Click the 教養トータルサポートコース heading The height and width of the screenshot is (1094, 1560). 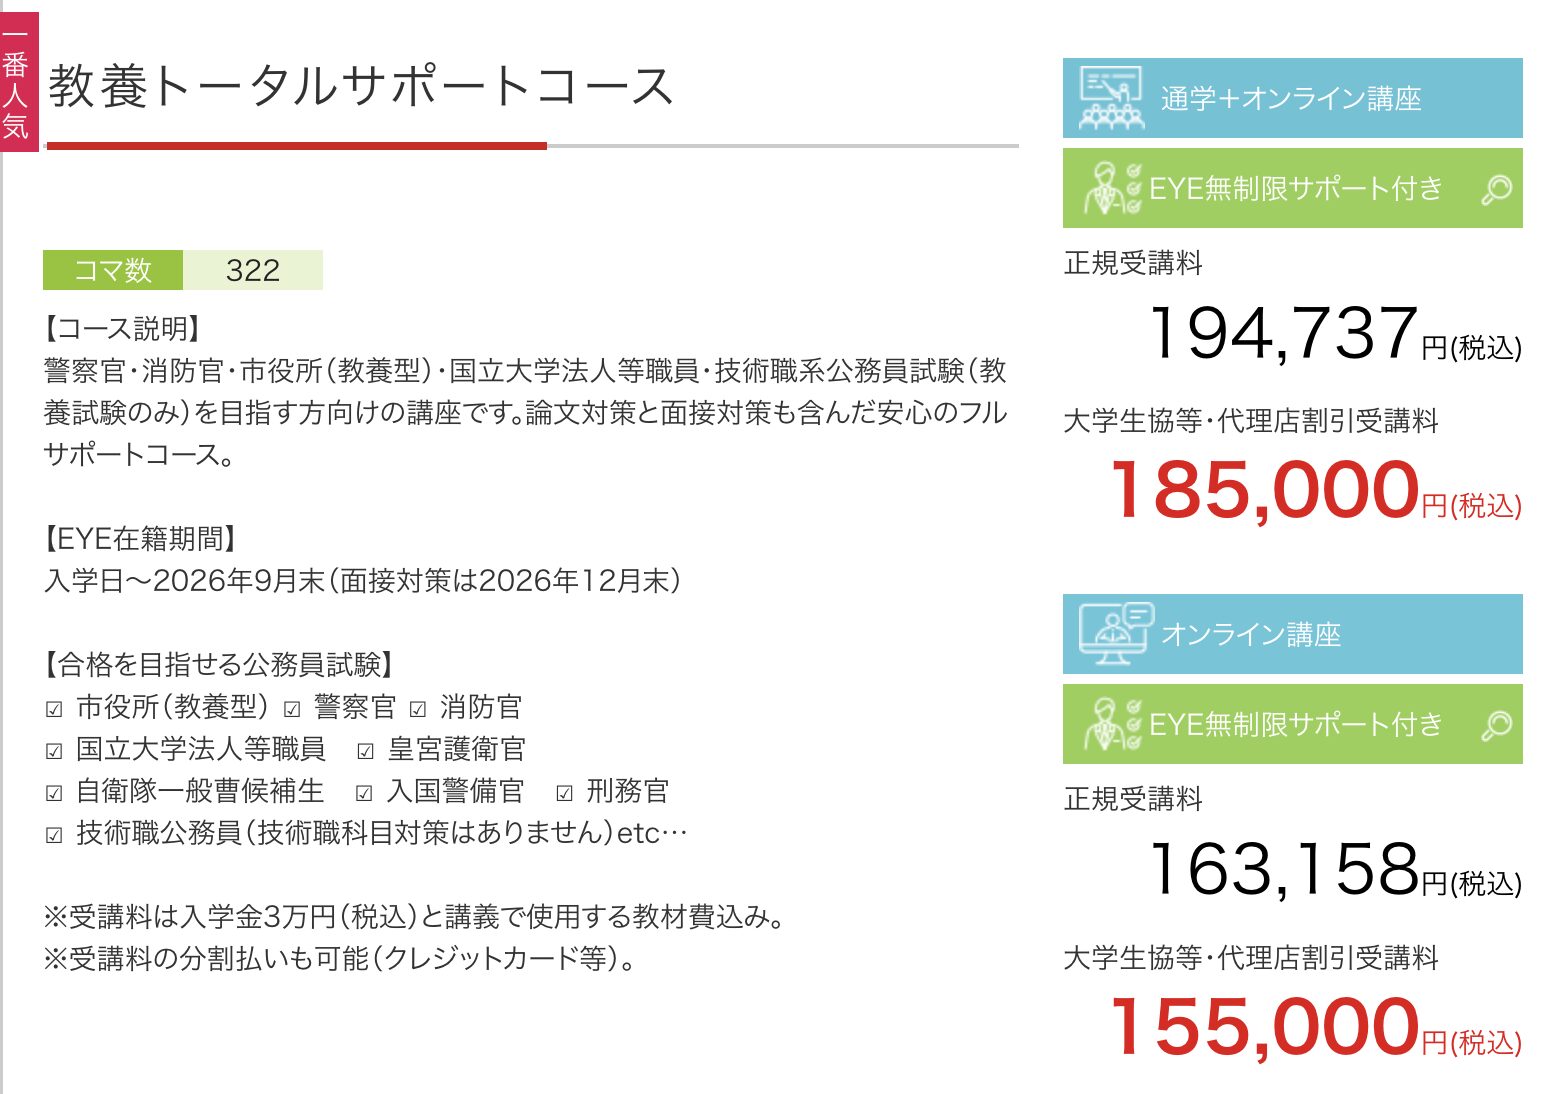[360, 86]
